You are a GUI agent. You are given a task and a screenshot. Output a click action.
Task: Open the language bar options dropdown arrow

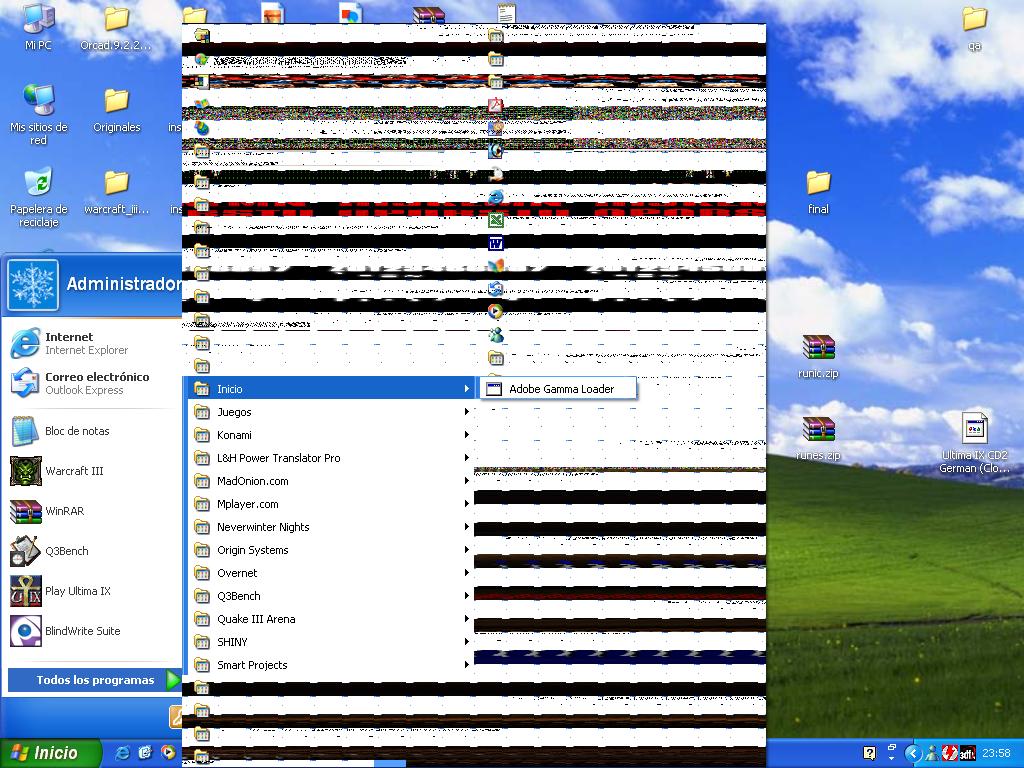tap(892, 759)
